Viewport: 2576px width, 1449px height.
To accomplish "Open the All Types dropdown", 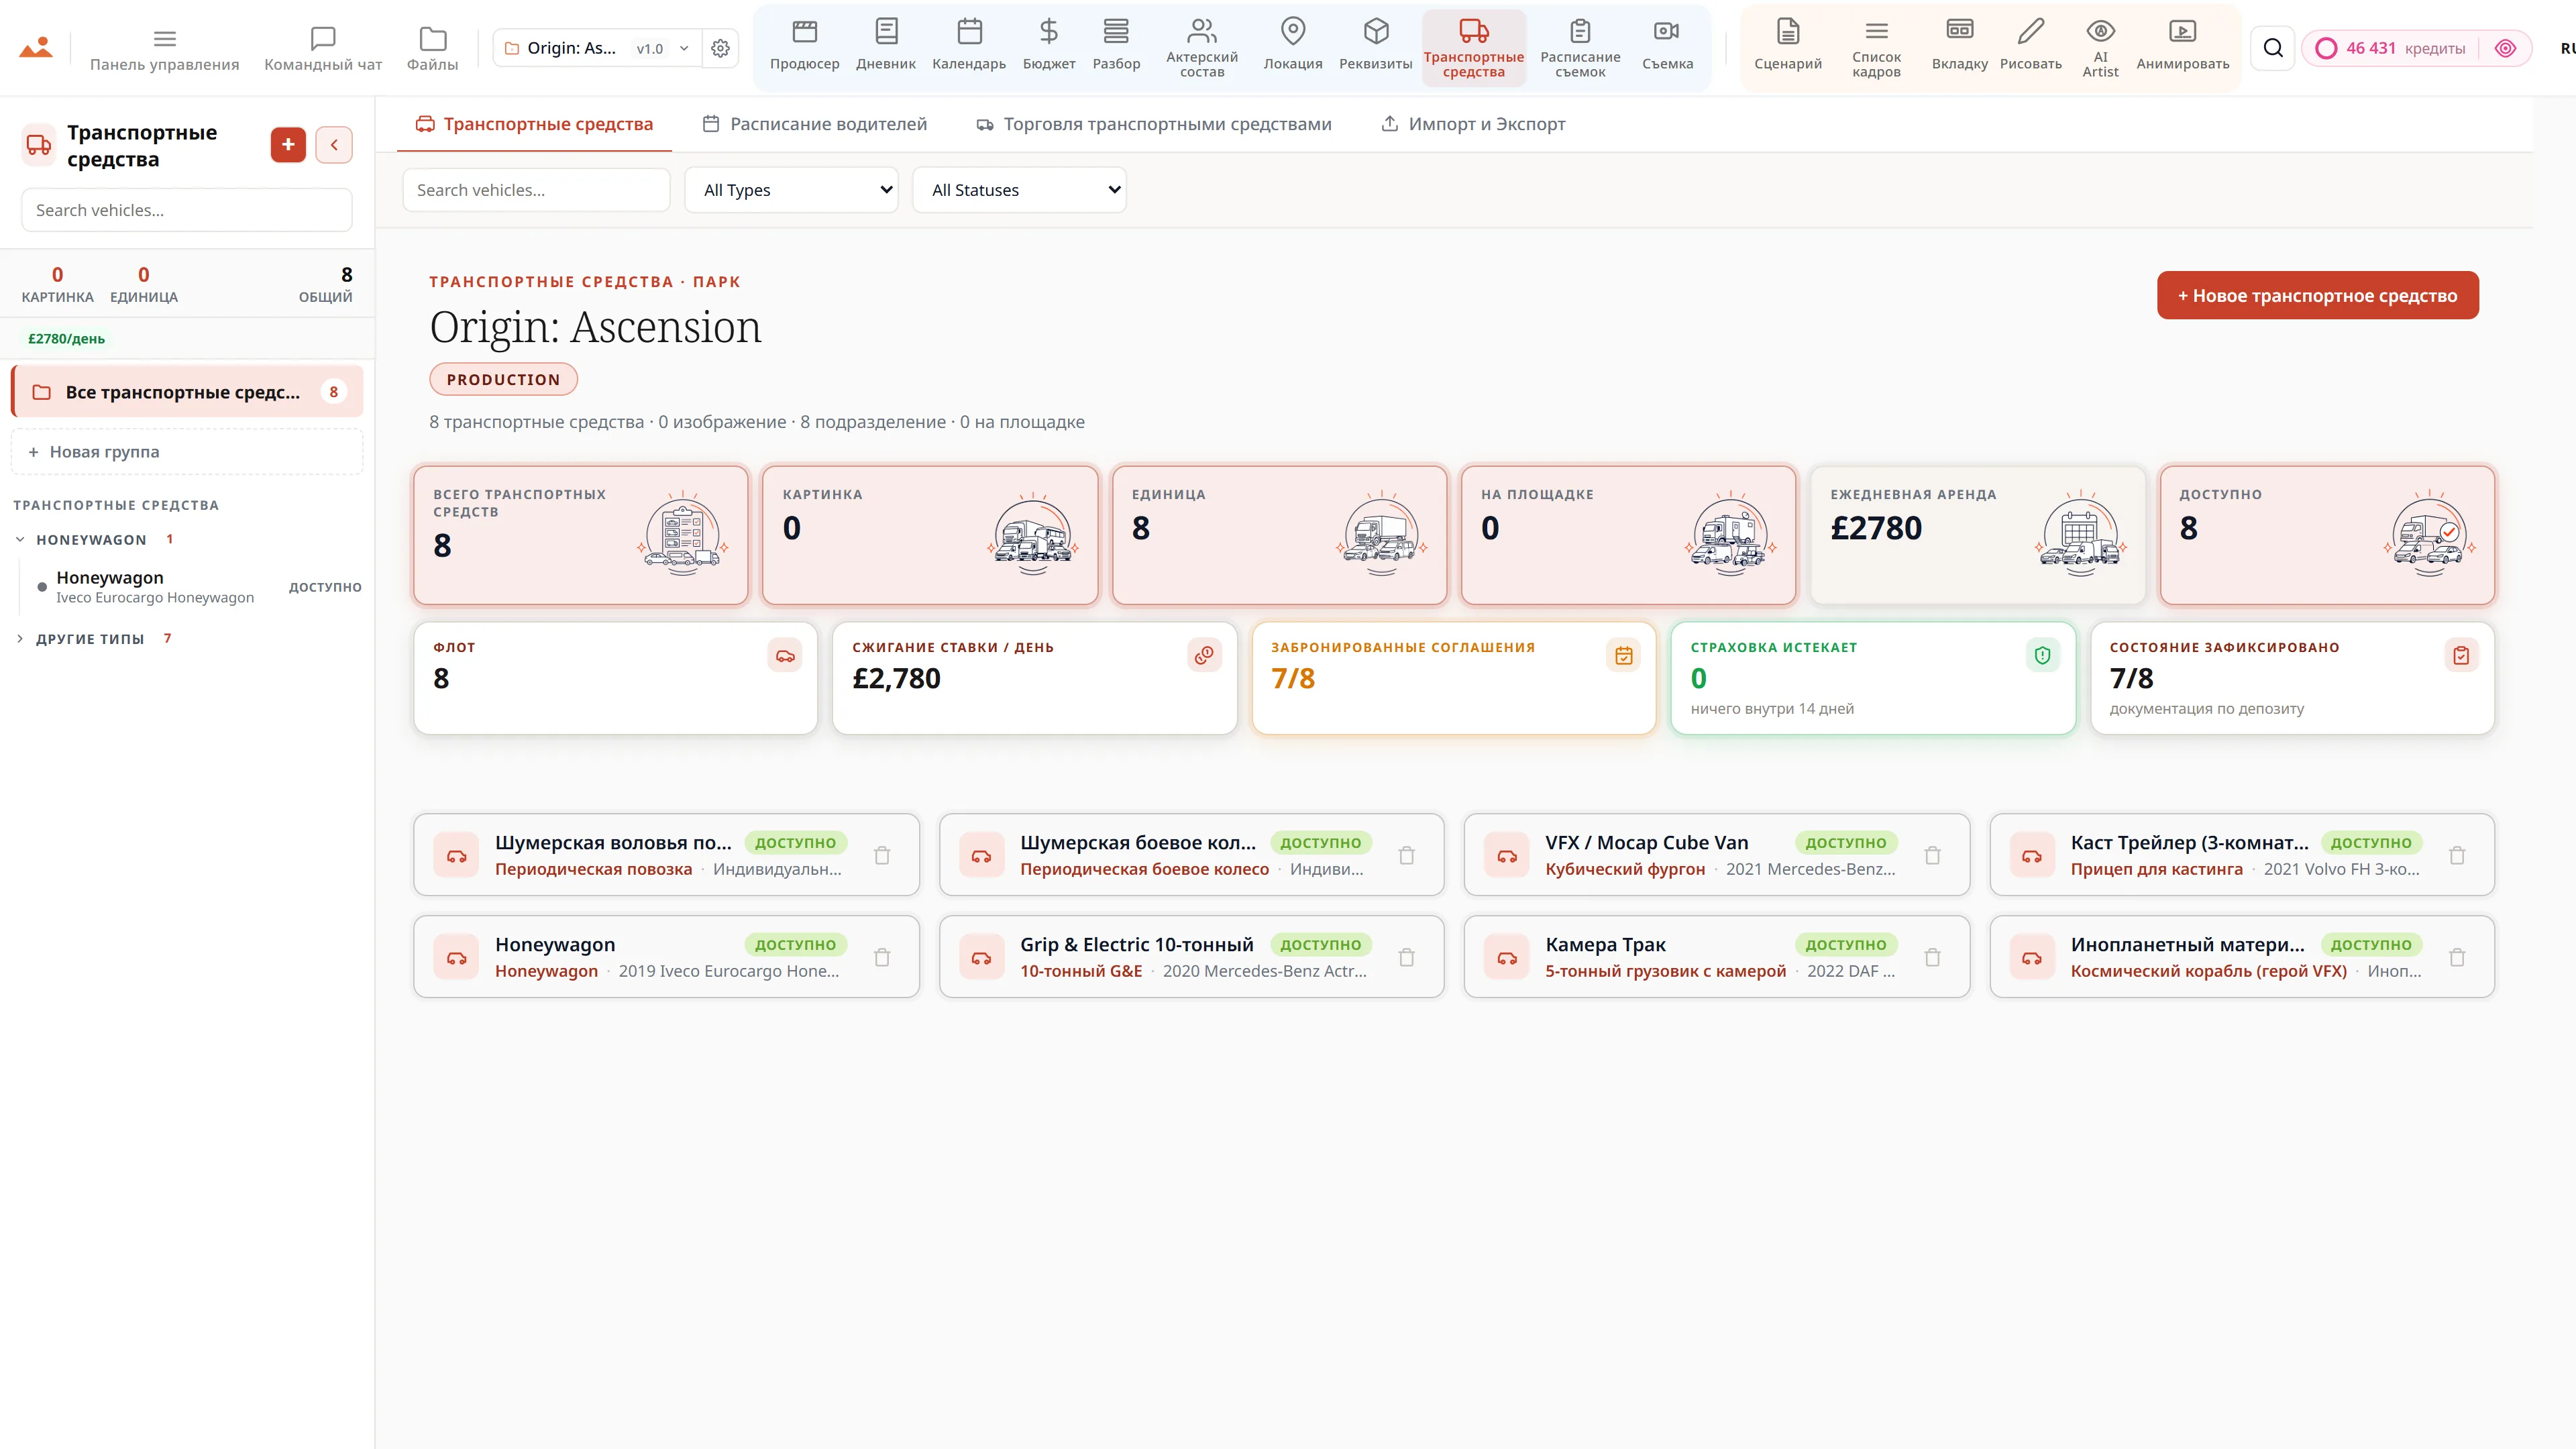I will tap(792, 190).
